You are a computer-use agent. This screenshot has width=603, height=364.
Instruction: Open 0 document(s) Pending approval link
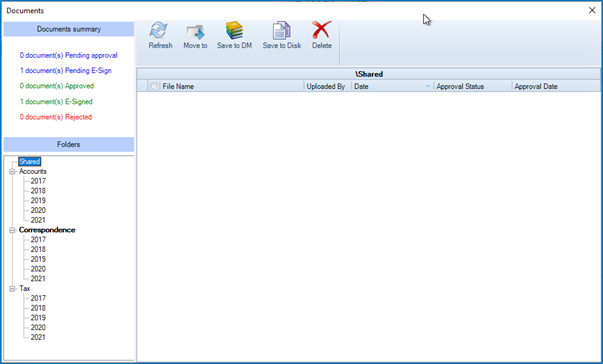click(x=68, y=55)
